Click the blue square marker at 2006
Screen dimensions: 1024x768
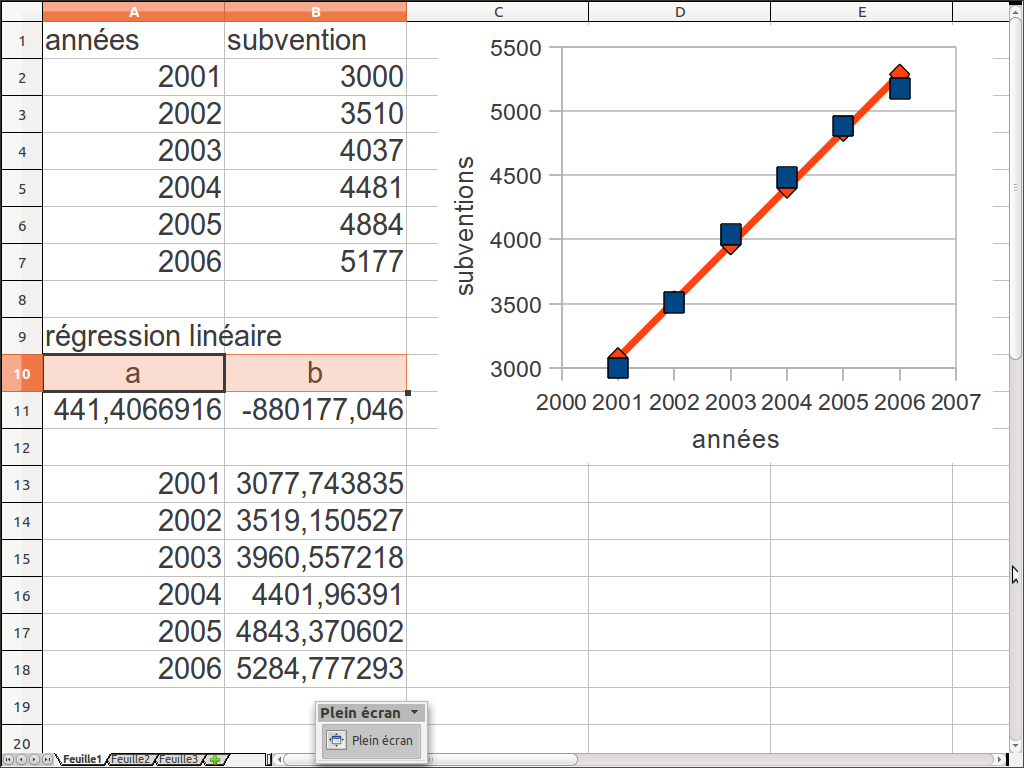900,88
